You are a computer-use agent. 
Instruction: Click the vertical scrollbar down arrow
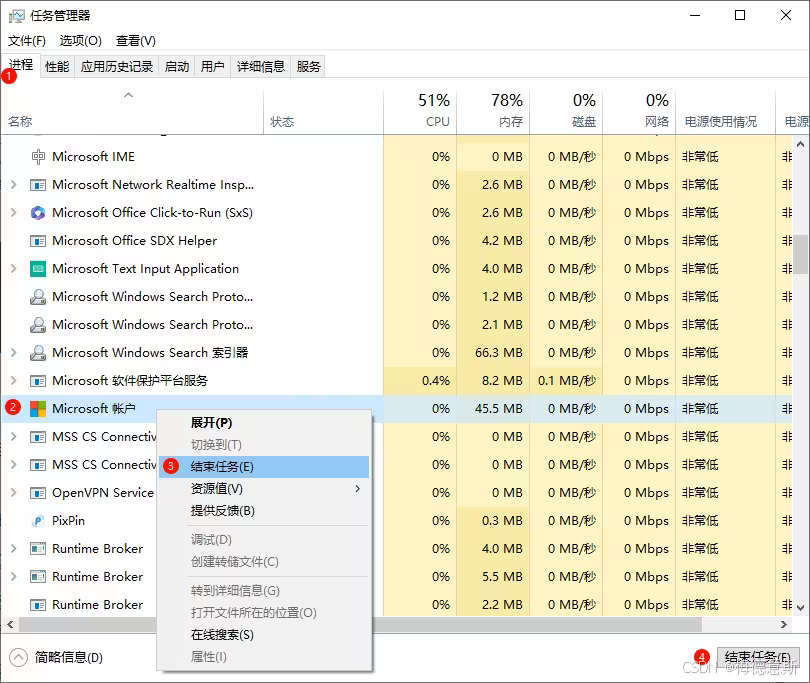tap(801, 608)
